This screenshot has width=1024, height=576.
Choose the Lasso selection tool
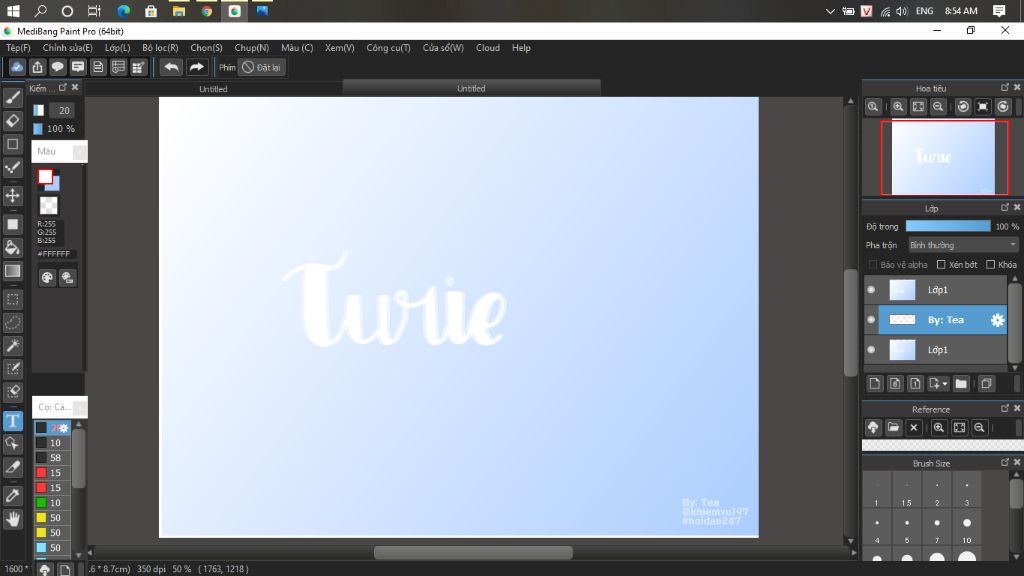12,323
